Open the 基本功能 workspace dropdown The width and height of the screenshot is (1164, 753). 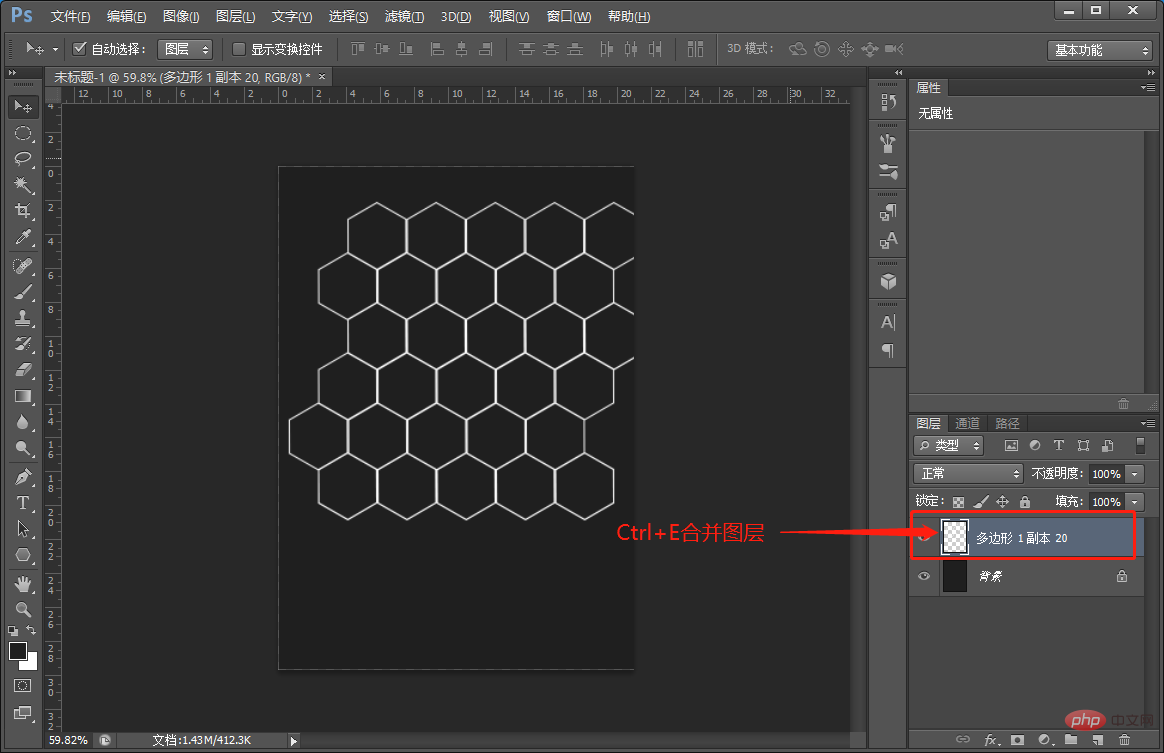click(1099, 50)
